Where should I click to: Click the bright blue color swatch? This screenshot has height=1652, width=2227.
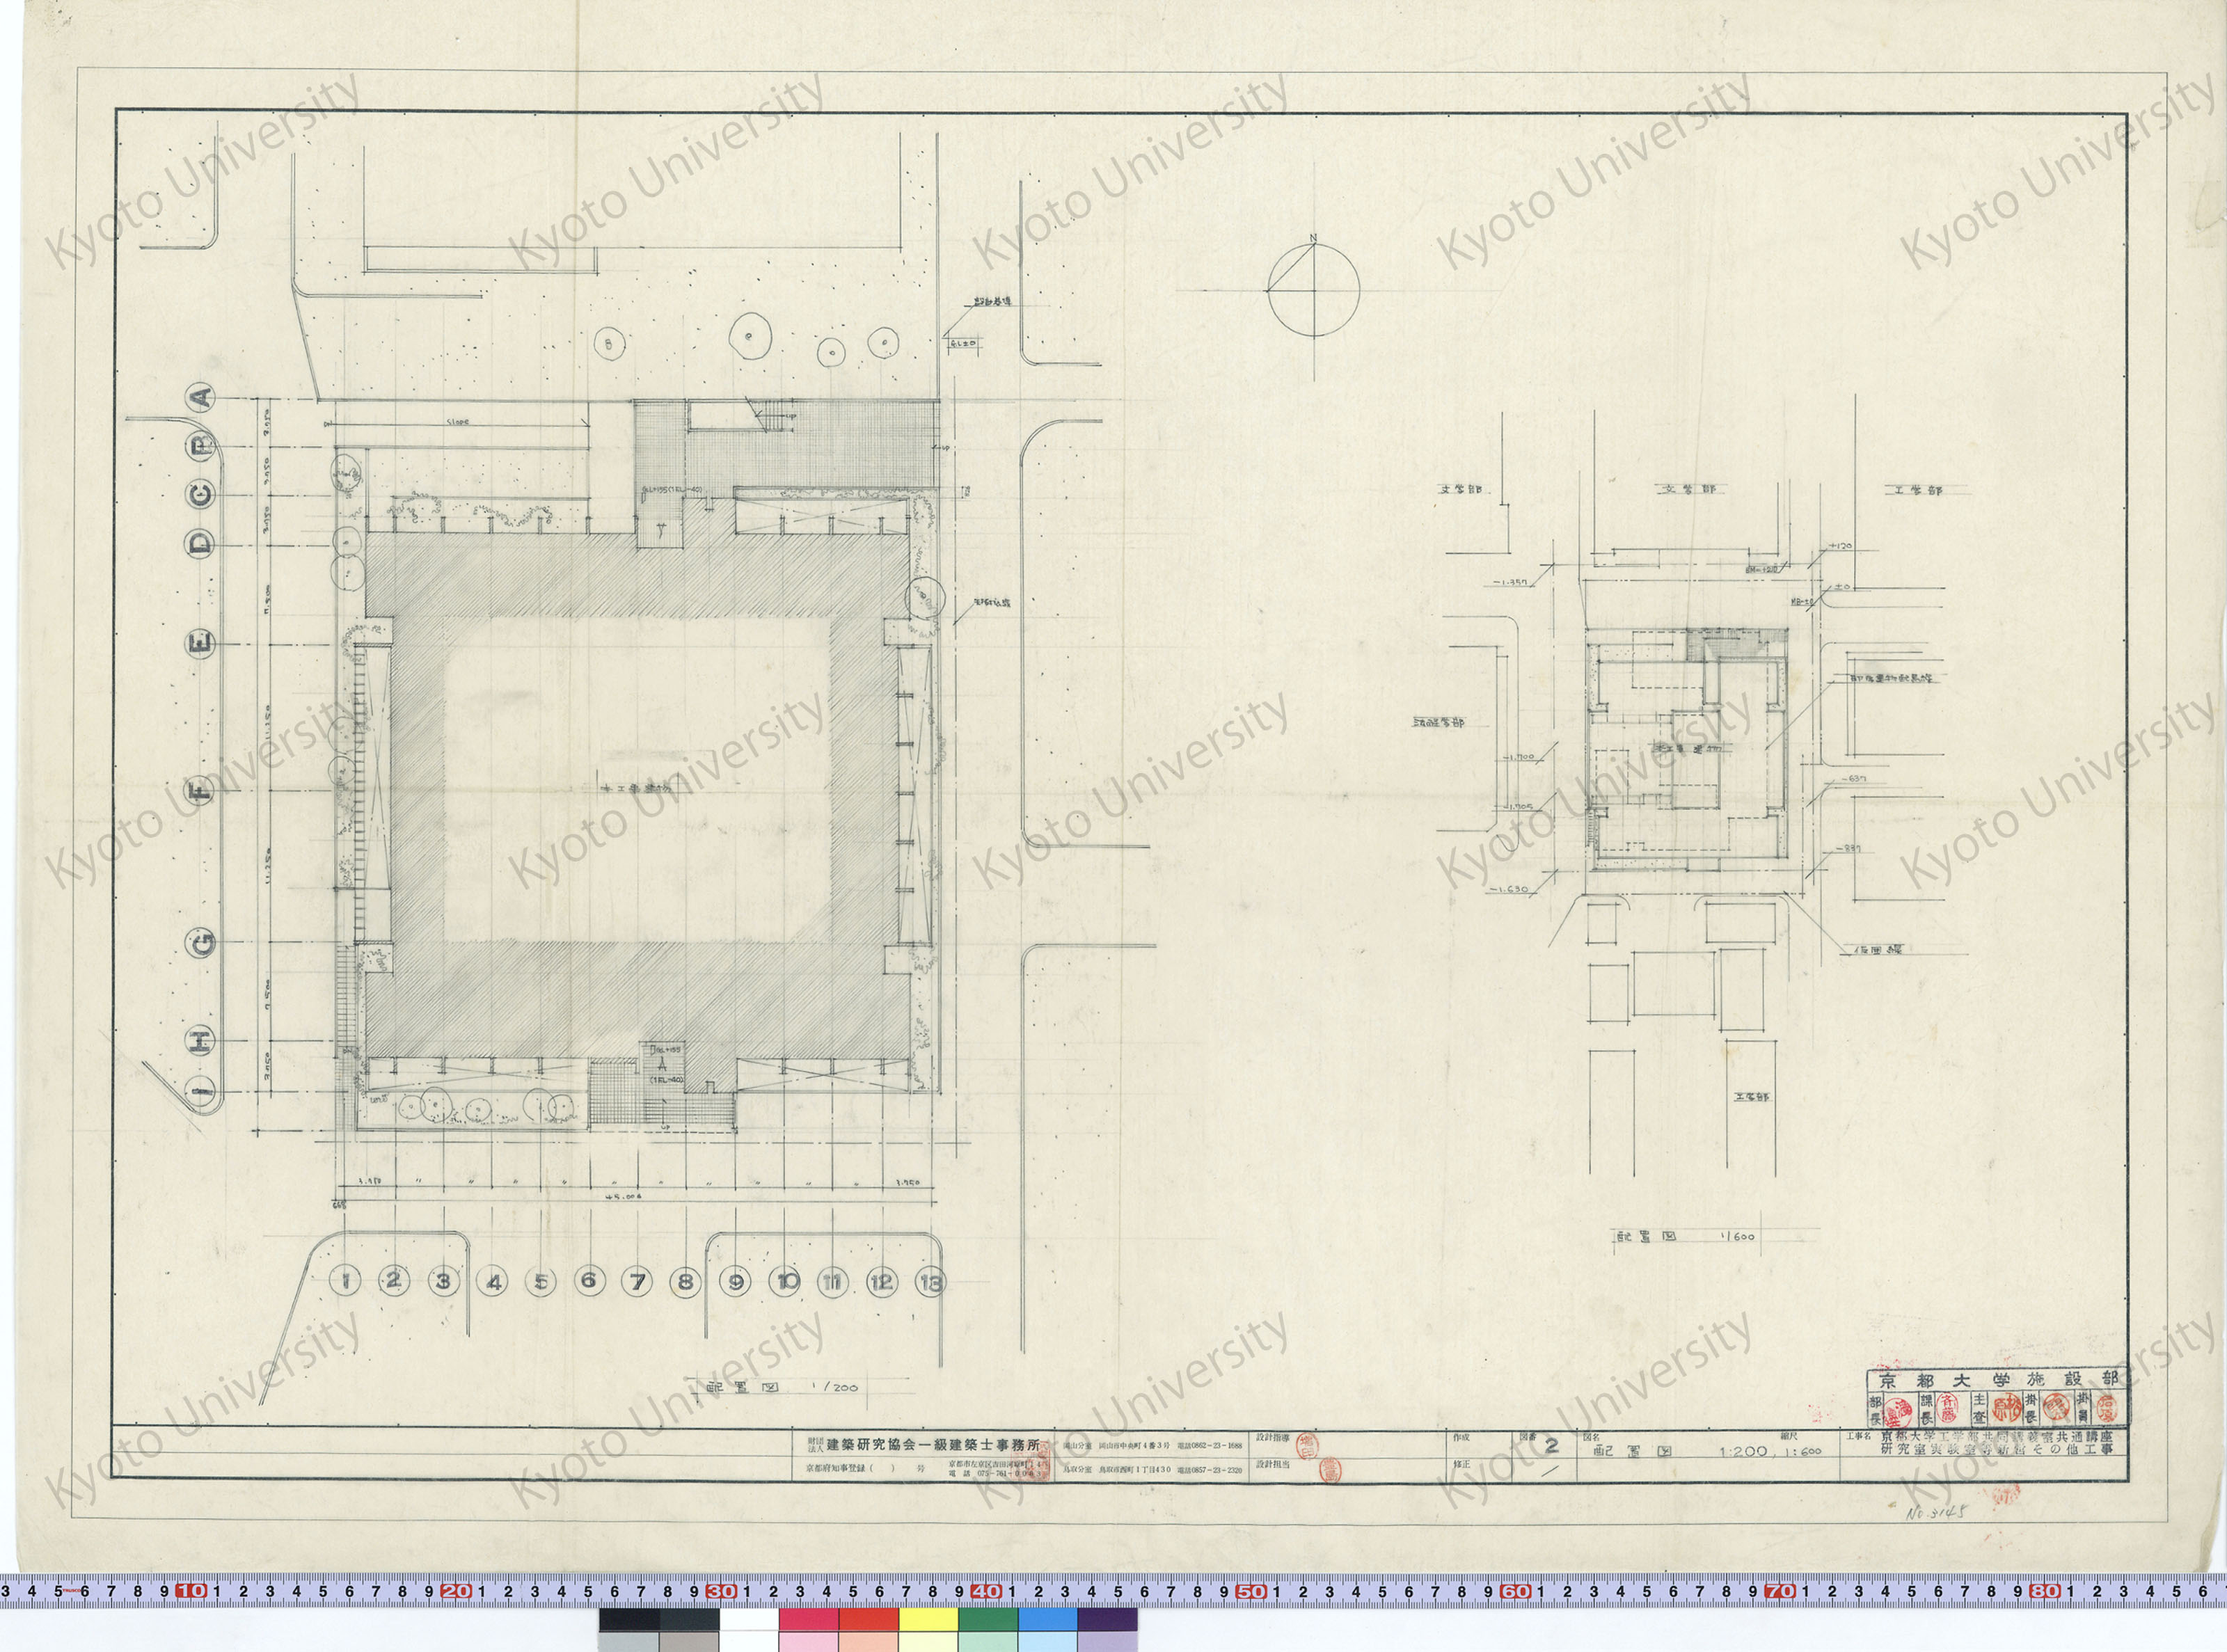(1047, 1619)
